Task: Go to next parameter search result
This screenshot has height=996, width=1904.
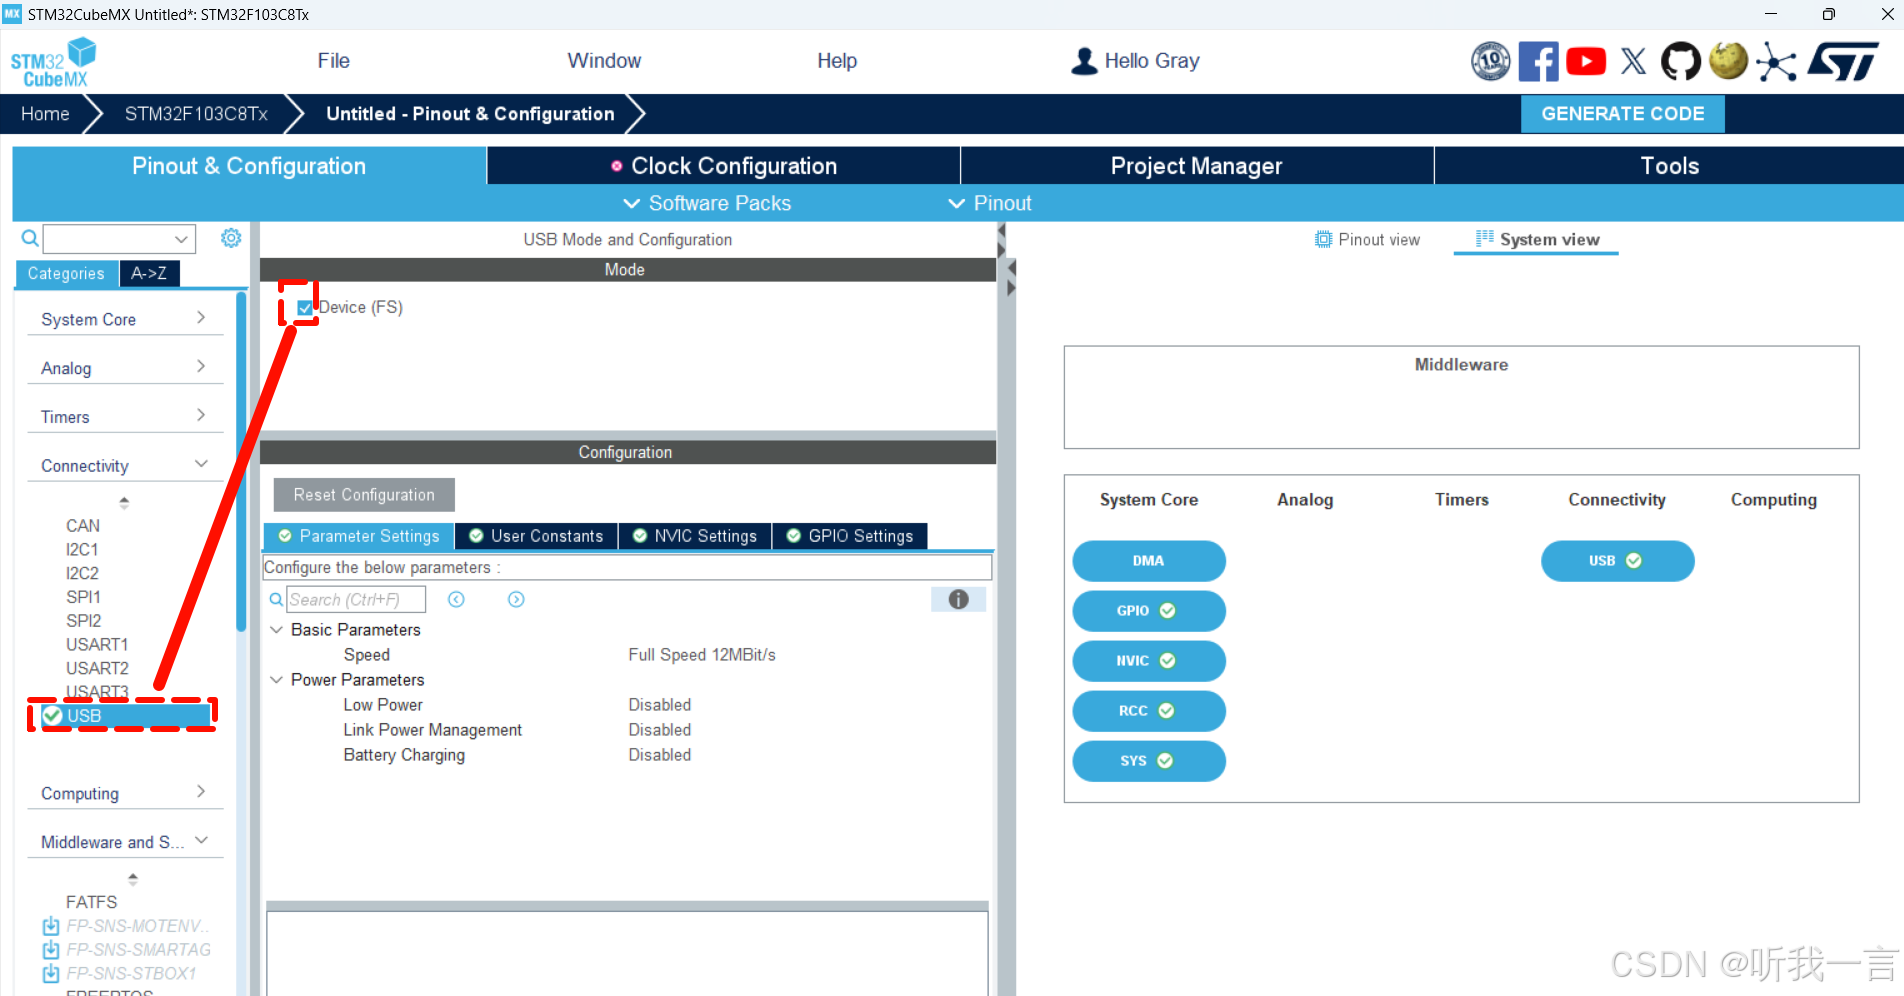Action: coord(516,599)
